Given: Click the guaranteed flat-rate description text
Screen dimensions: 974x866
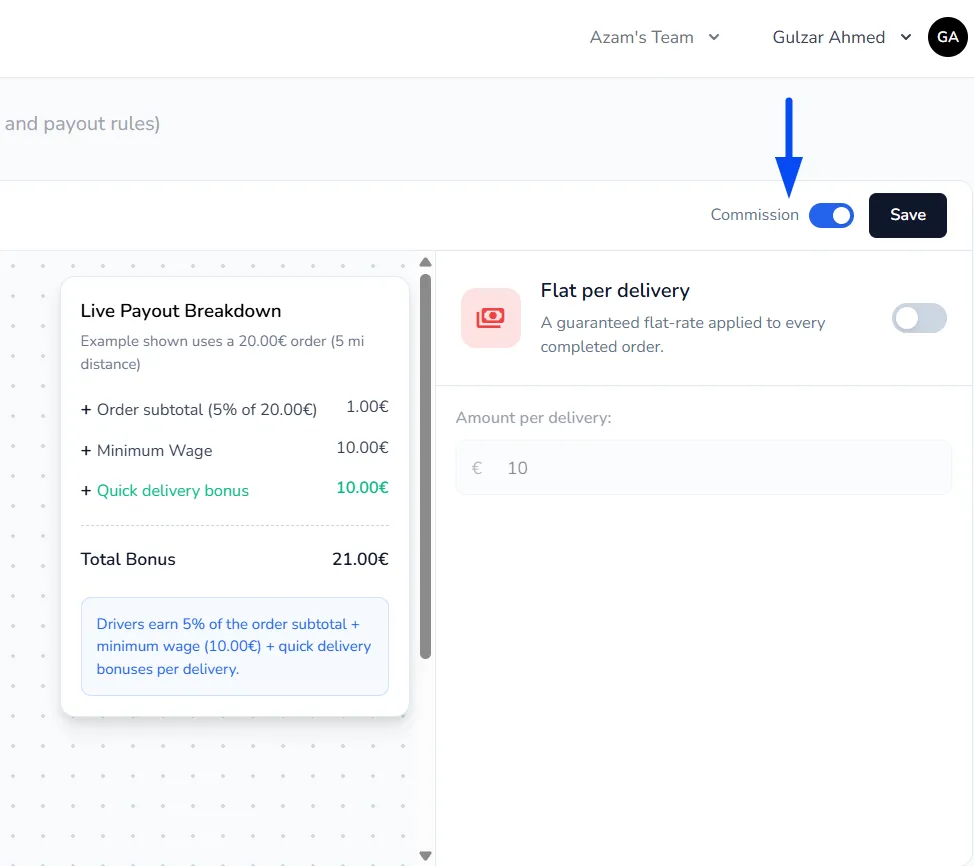Looking at the screenshot, I should click(683, 335).
